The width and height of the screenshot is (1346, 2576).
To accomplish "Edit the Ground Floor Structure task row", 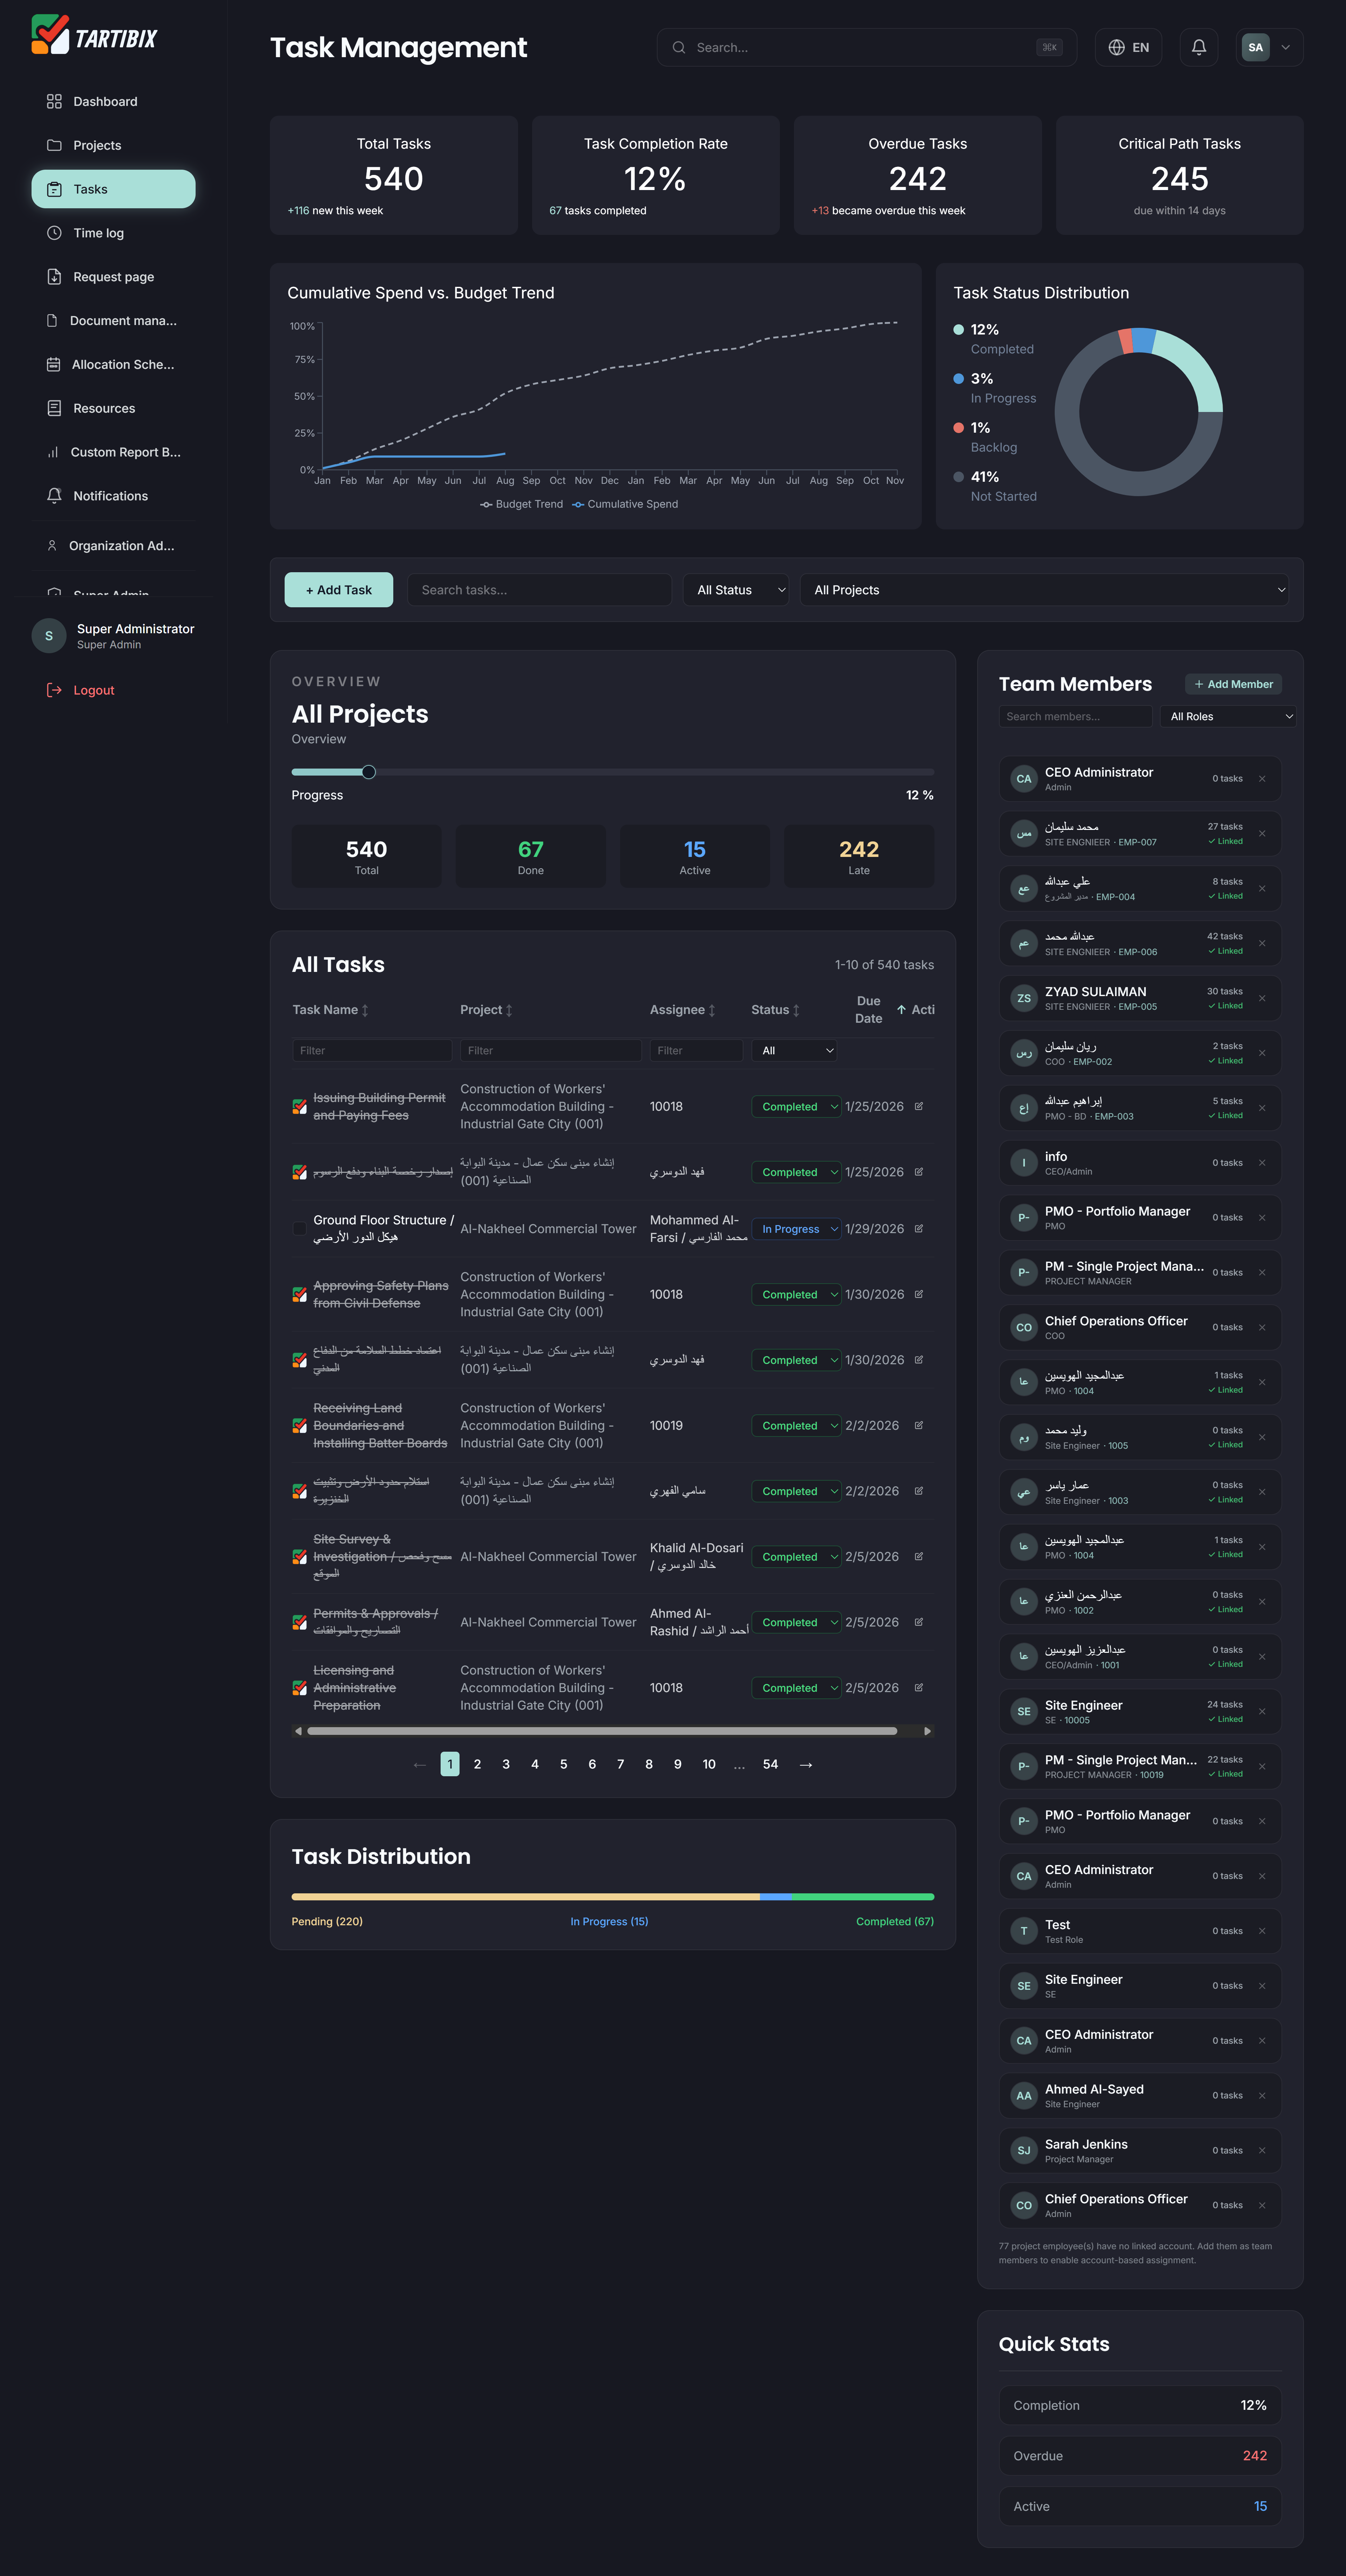I will (x=919, y=1229).
